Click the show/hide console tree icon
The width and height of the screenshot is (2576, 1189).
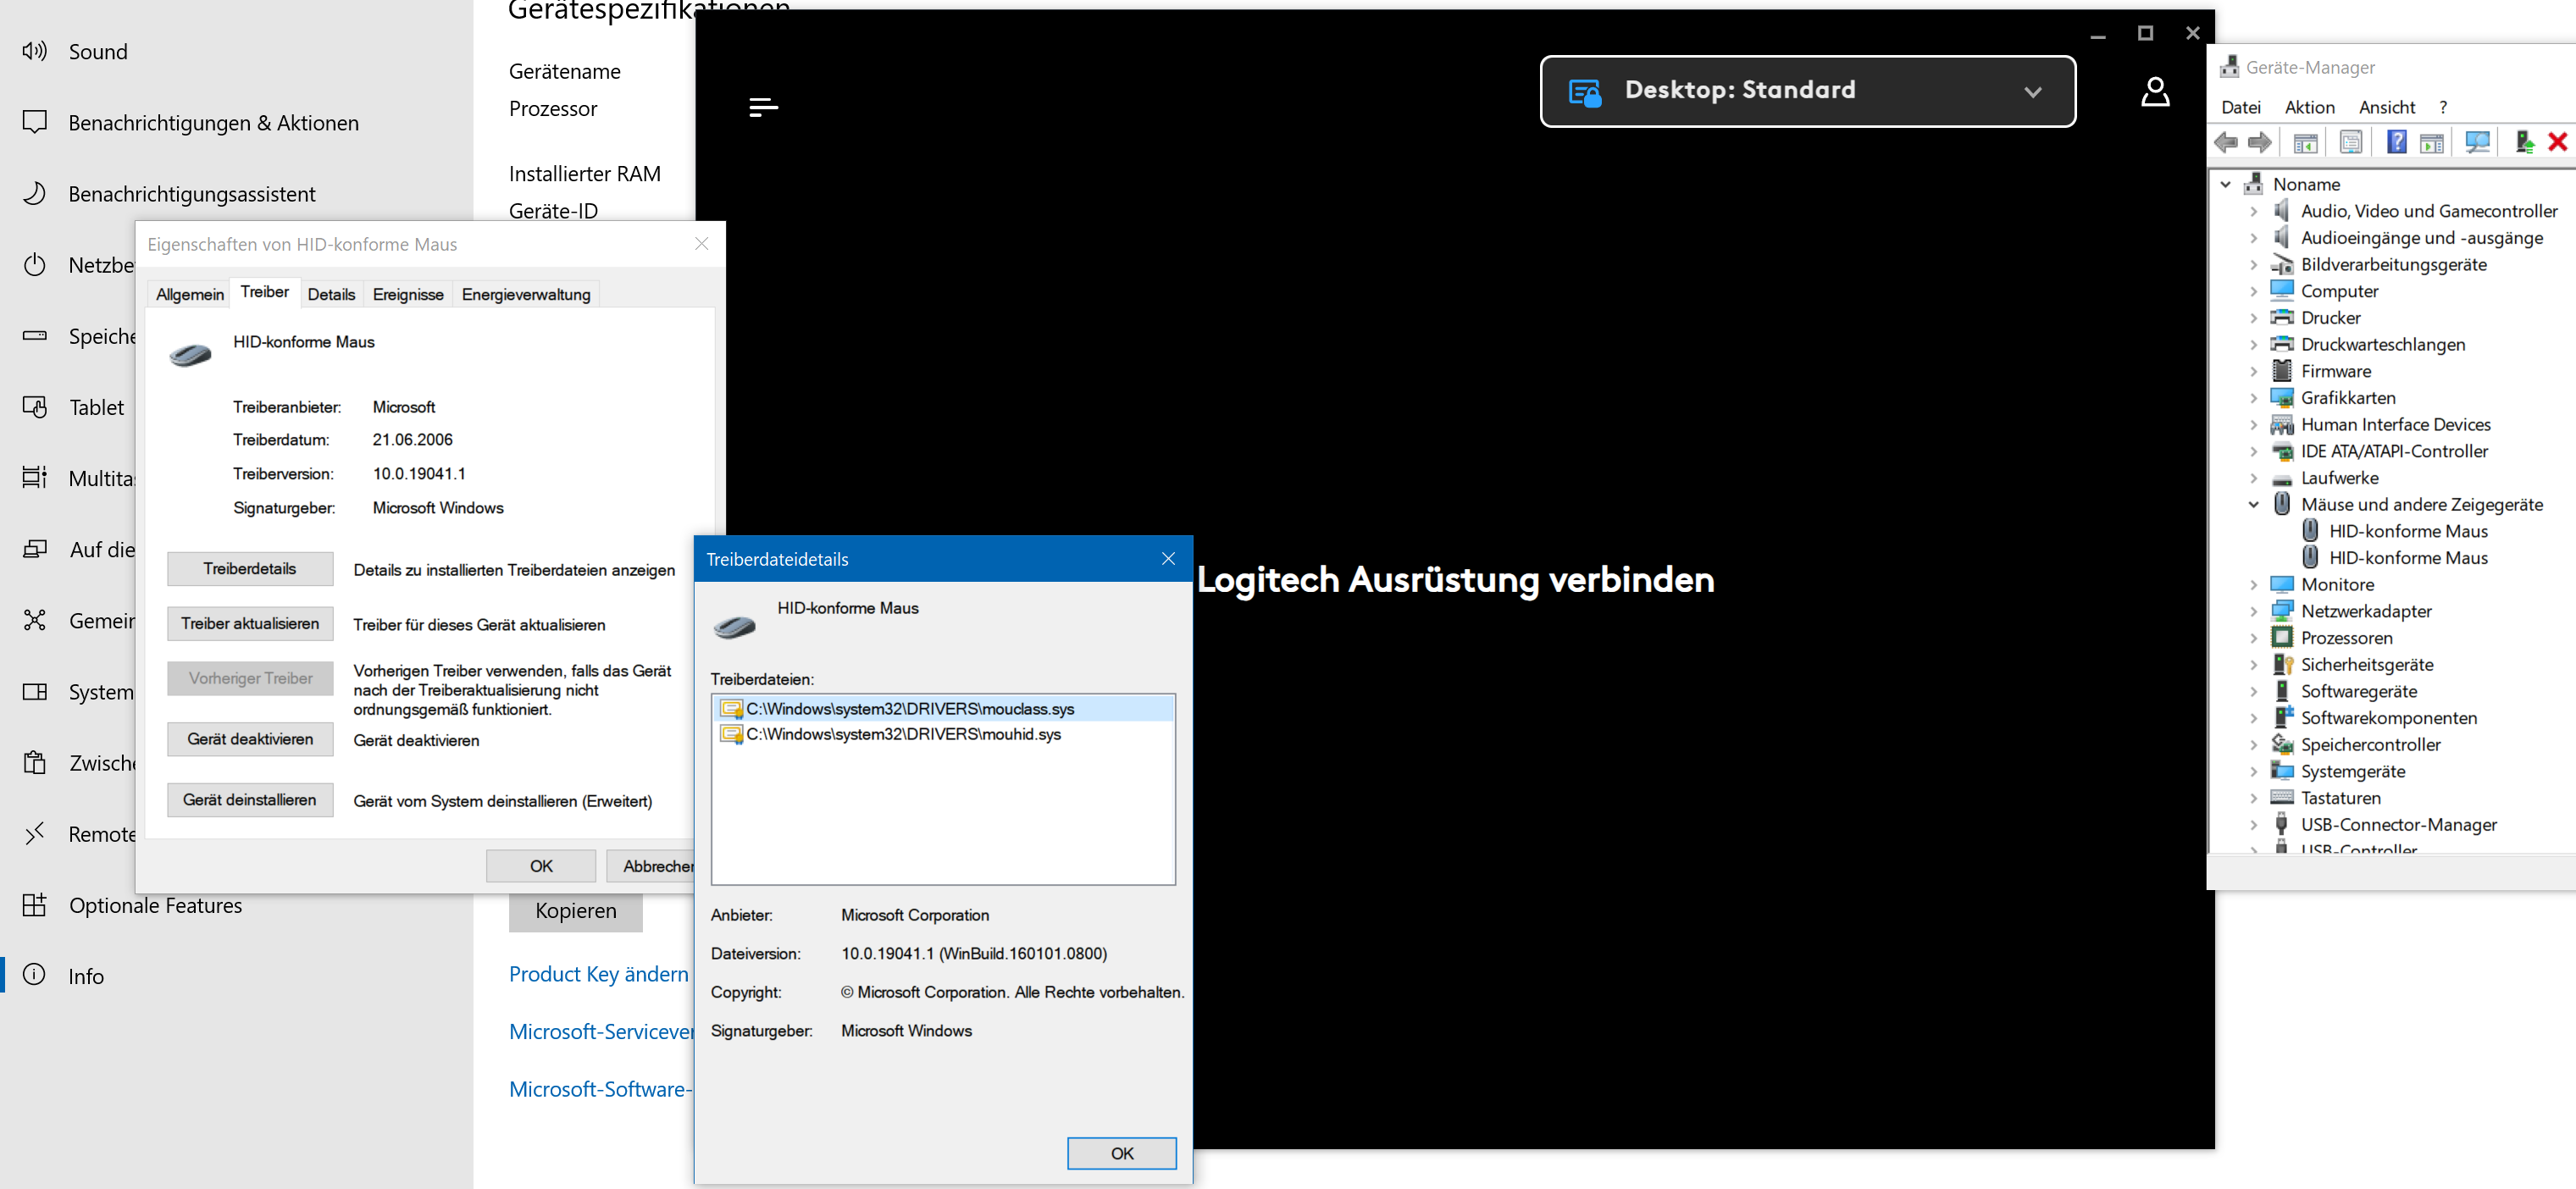2305,142
